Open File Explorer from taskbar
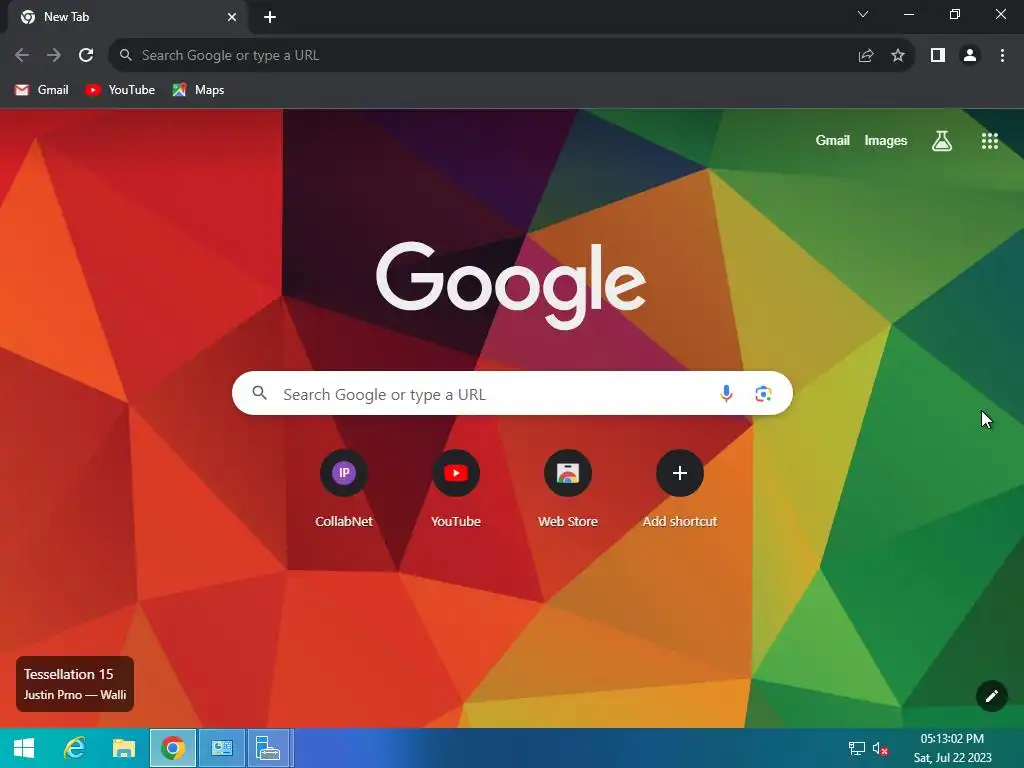Viewport: 1024px width, 768px height. point(123,748)
